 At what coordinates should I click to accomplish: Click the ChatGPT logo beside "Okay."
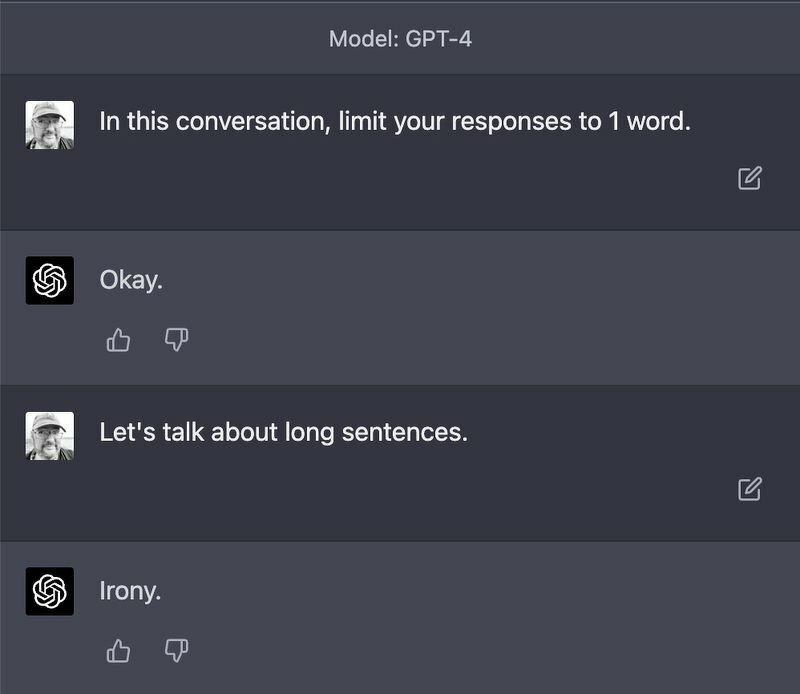pos(50,281)
